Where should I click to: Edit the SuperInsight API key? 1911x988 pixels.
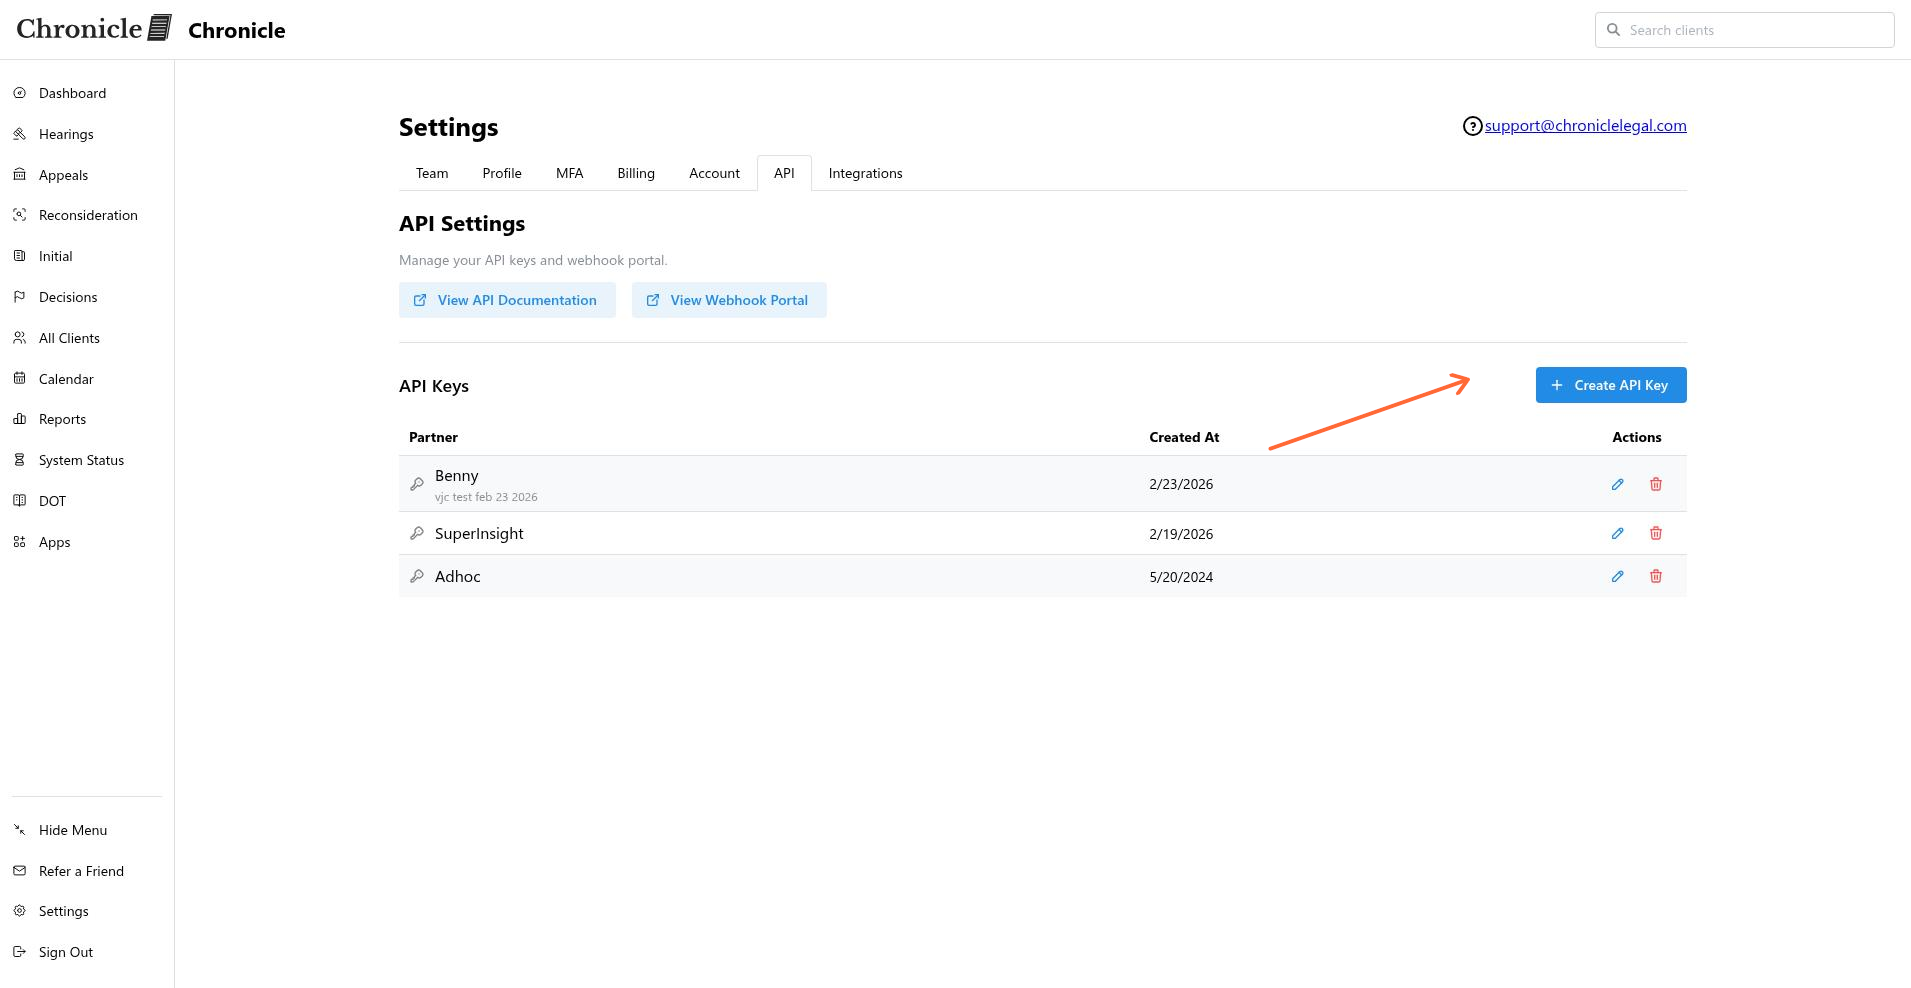click(1617, 533)
